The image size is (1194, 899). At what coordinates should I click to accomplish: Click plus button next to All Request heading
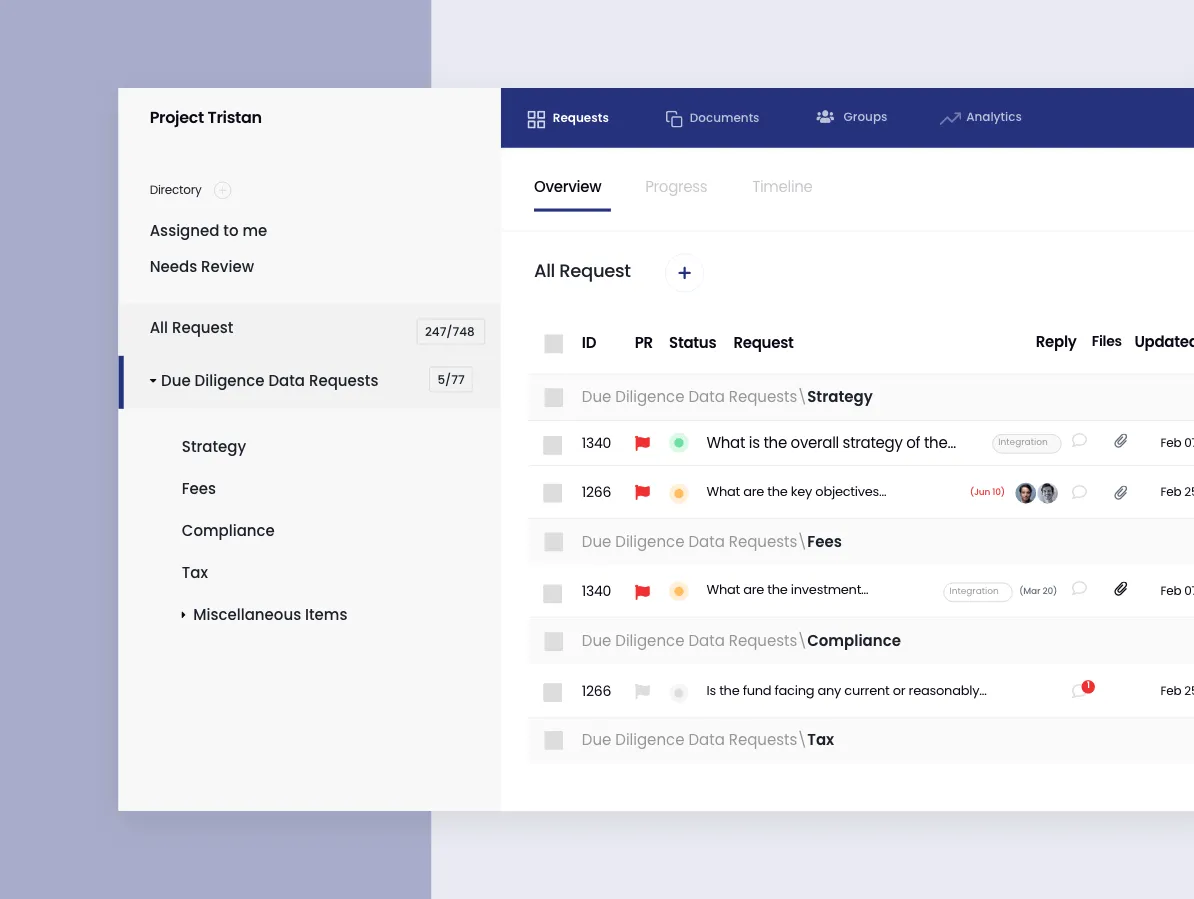[x=684, y=273]
